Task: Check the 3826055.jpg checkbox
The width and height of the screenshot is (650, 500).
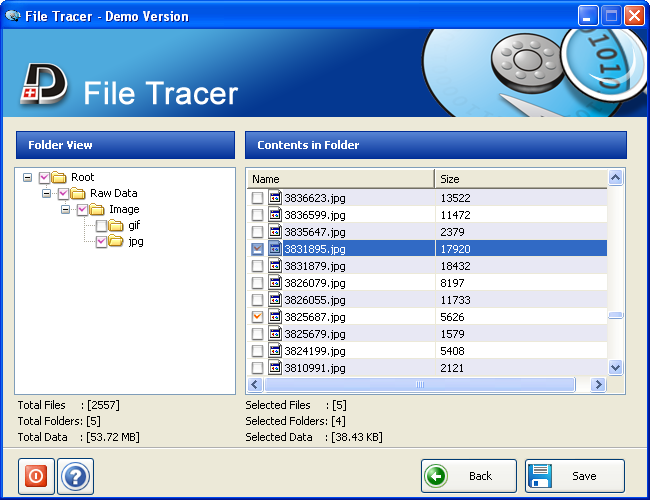Action: pos(257,300)
